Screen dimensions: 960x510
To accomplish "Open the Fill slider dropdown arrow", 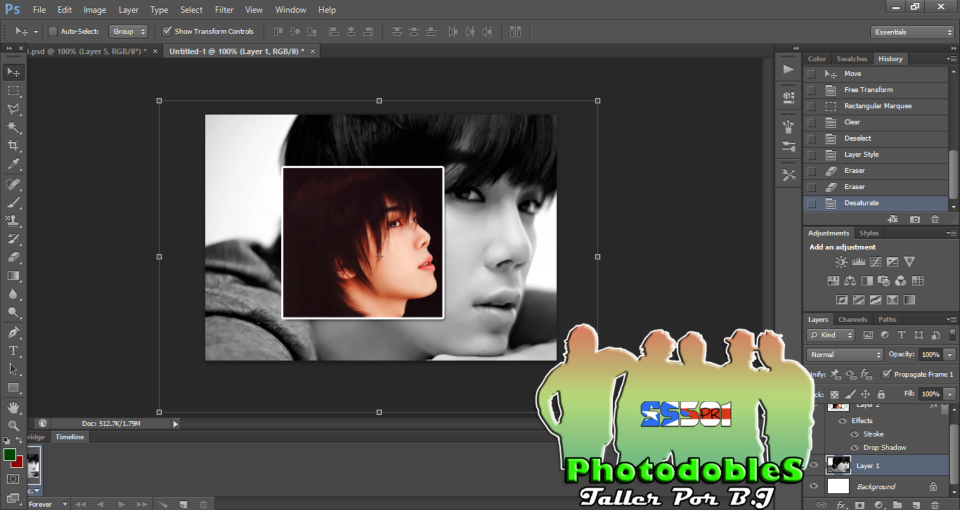I will pyautogui.click(x=950, y=394).
